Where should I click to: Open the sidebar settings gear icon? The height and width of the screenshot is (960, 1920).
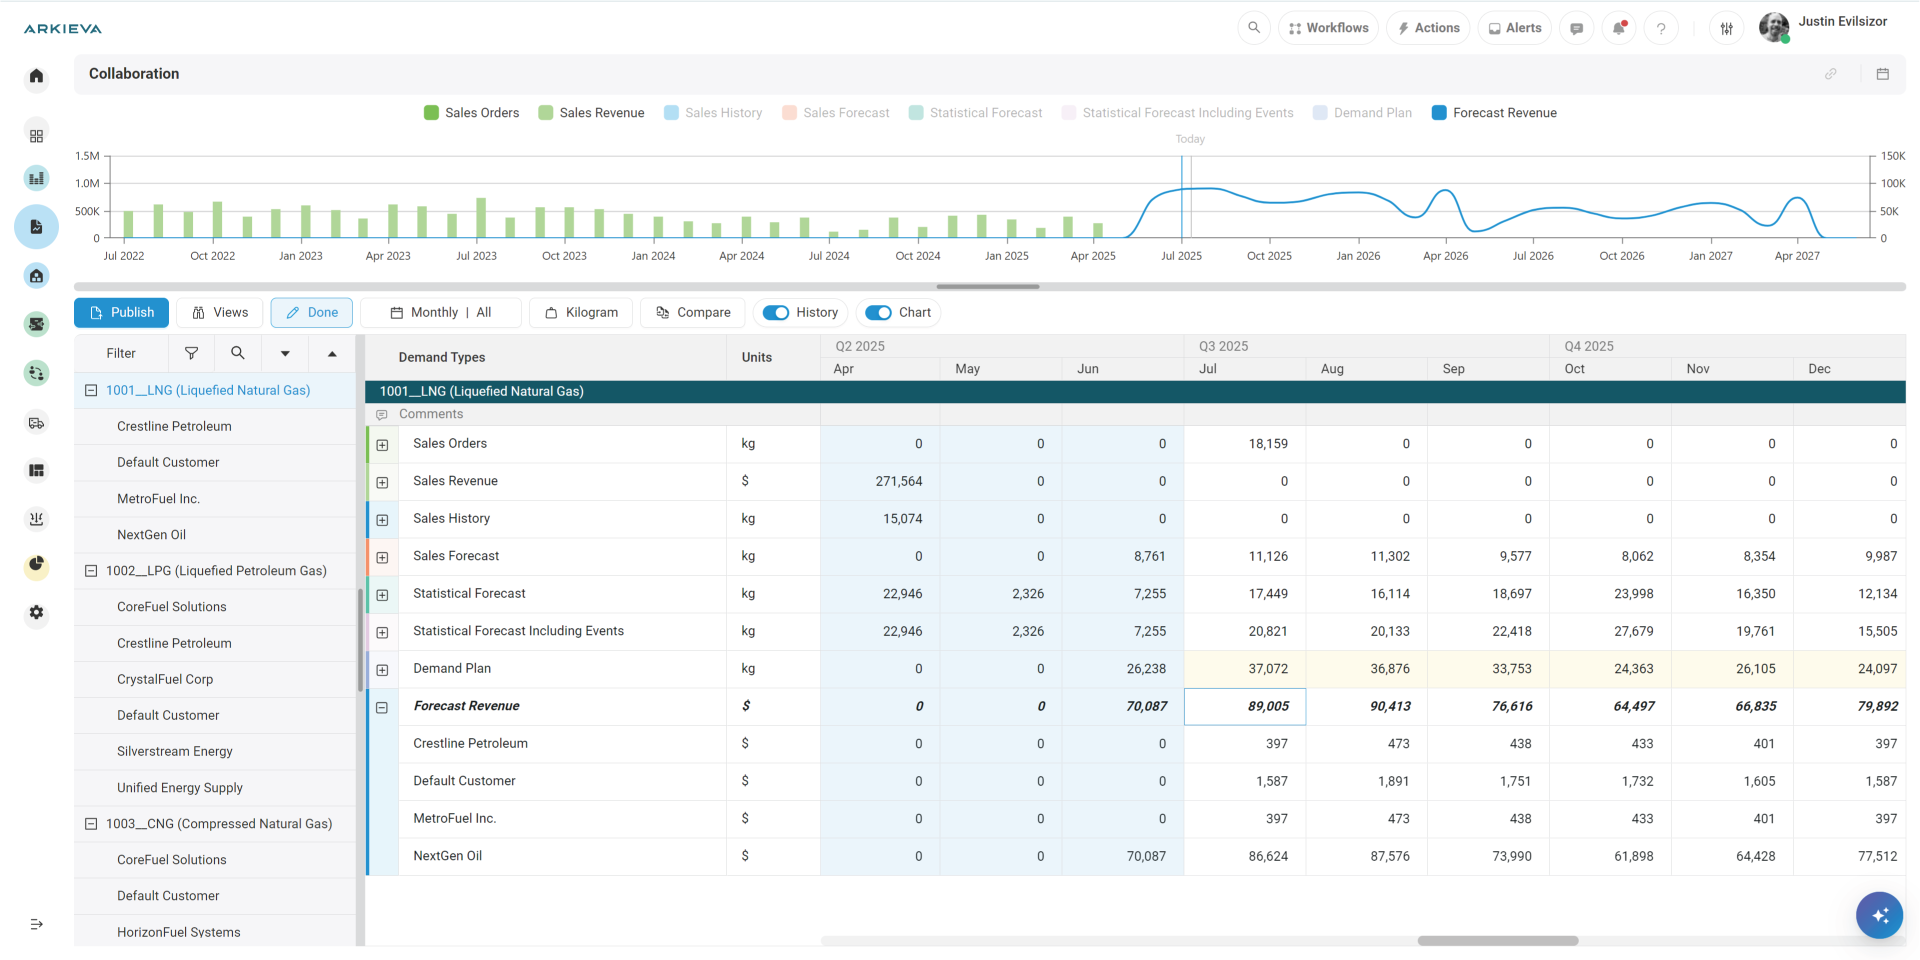[37, 612]
